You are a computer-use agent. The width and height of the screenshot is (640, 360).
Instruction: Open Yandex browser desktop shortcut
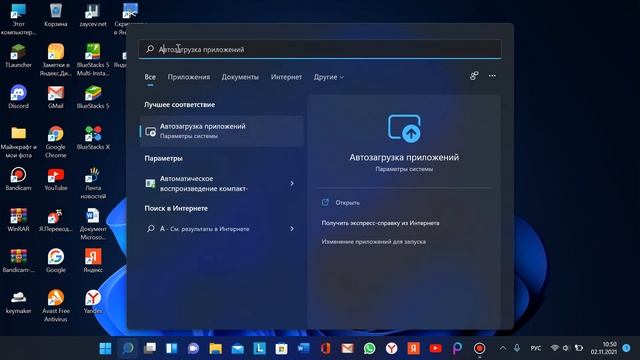pyautogui.click(x=93, y=302)
